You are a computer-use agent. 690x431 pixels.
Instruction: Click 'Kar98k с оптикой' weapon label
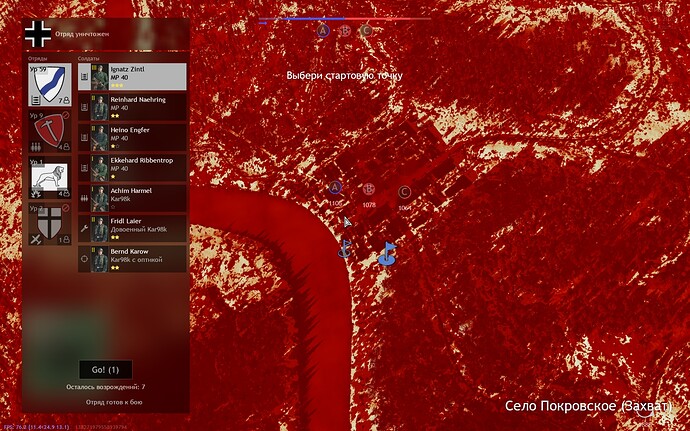pos(136,260)
